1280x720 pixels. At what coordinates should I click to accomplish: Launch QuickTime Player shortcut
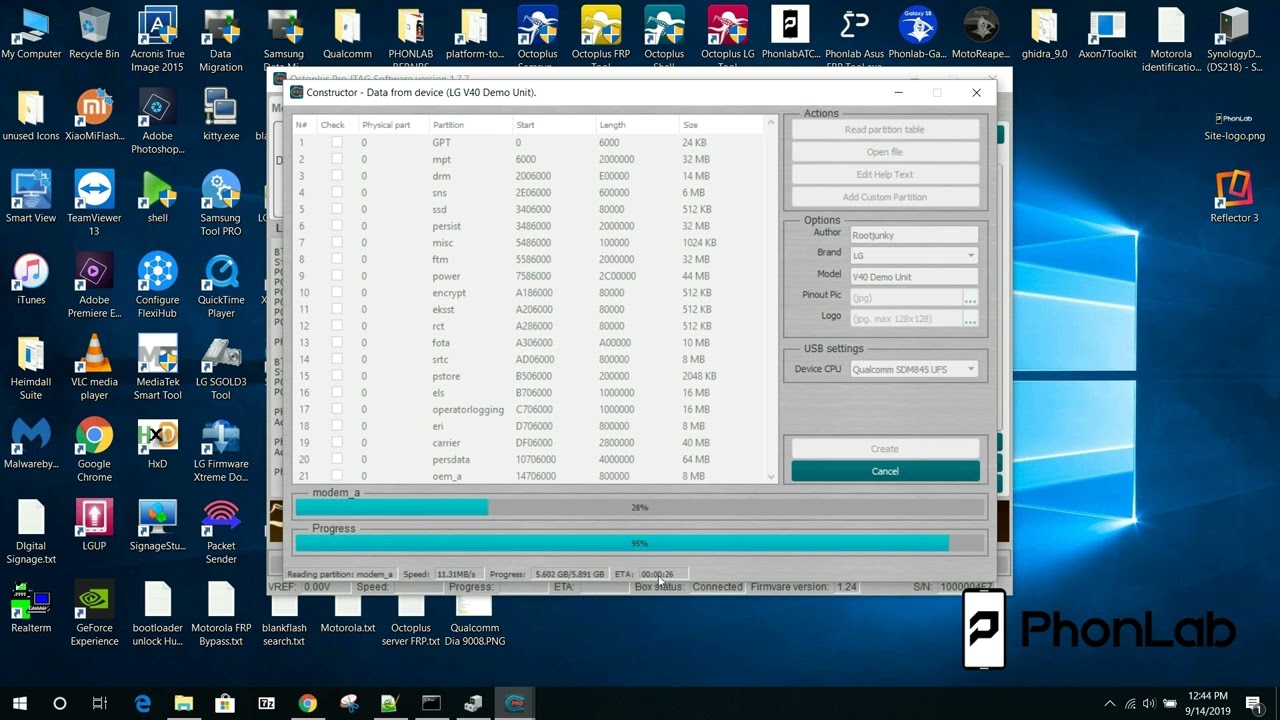tap(220, 286)
